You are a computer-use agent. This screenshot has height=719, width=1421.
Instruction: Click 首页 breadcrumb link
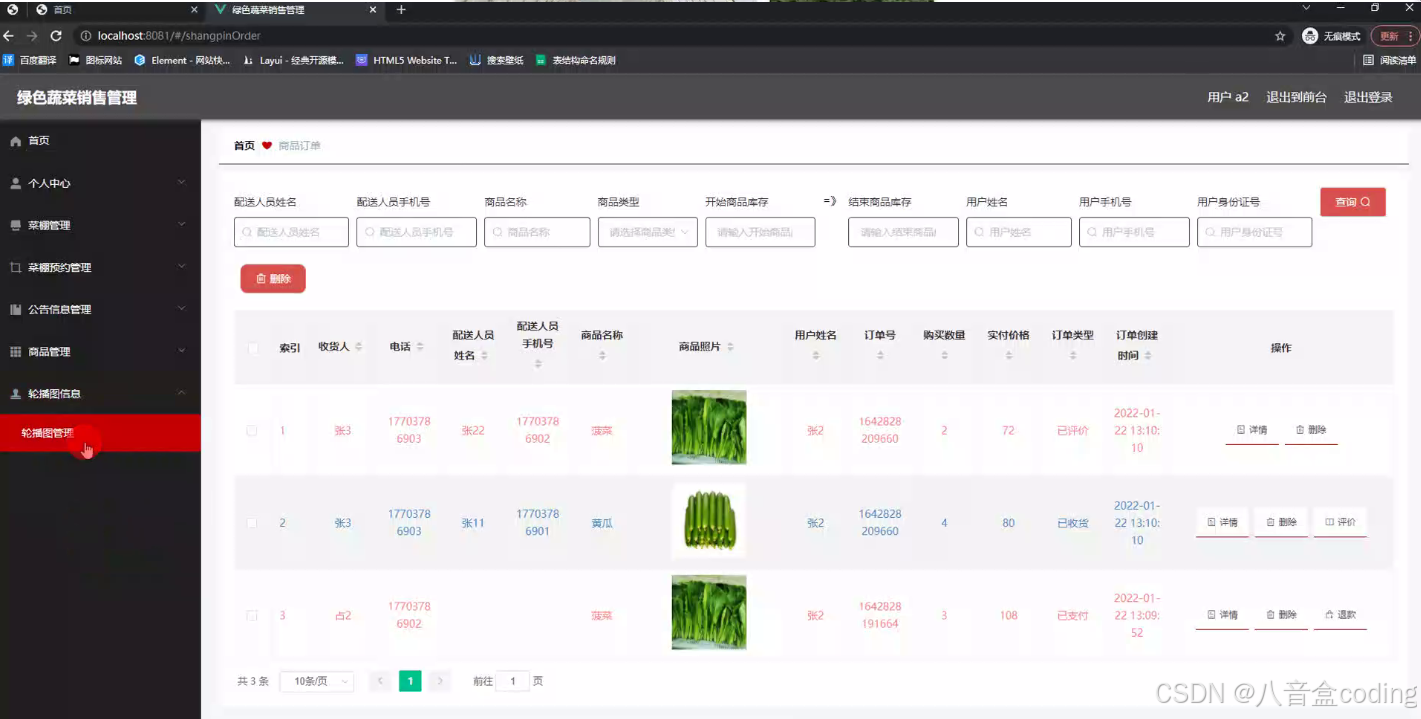pos(244,146)
